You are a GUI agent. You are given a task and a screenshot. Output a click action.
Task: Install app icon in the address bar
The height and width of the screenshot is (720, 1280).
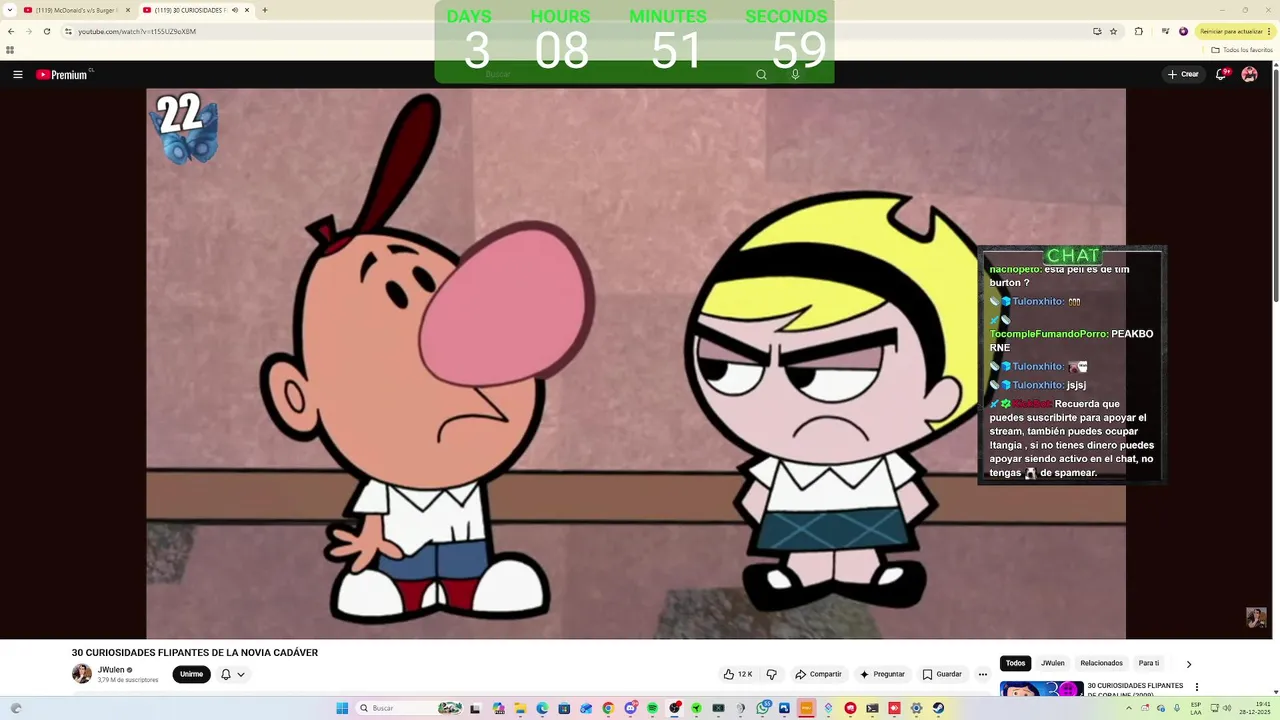pyautogui.click(x=1097, y=31)
